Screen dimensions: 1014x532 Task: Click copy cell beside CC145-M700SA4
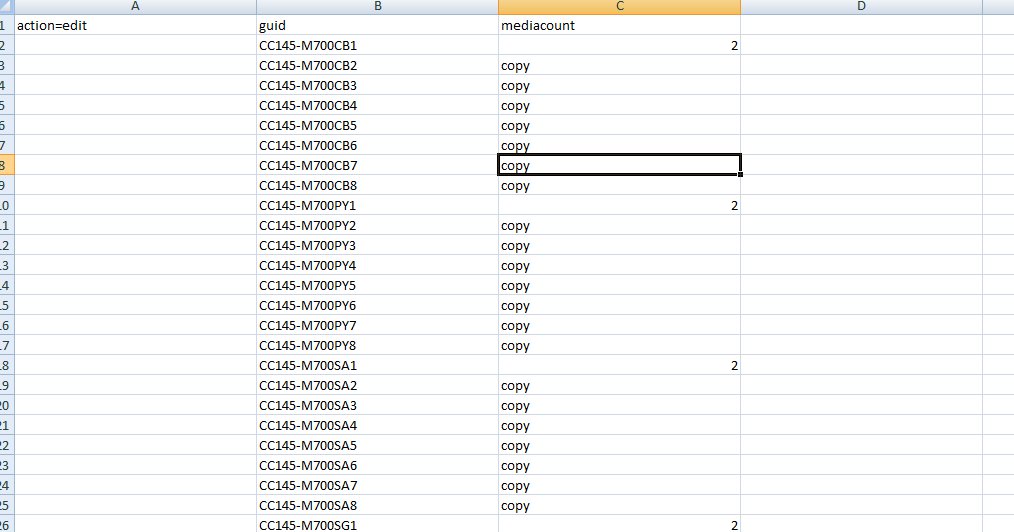point(620,425)
